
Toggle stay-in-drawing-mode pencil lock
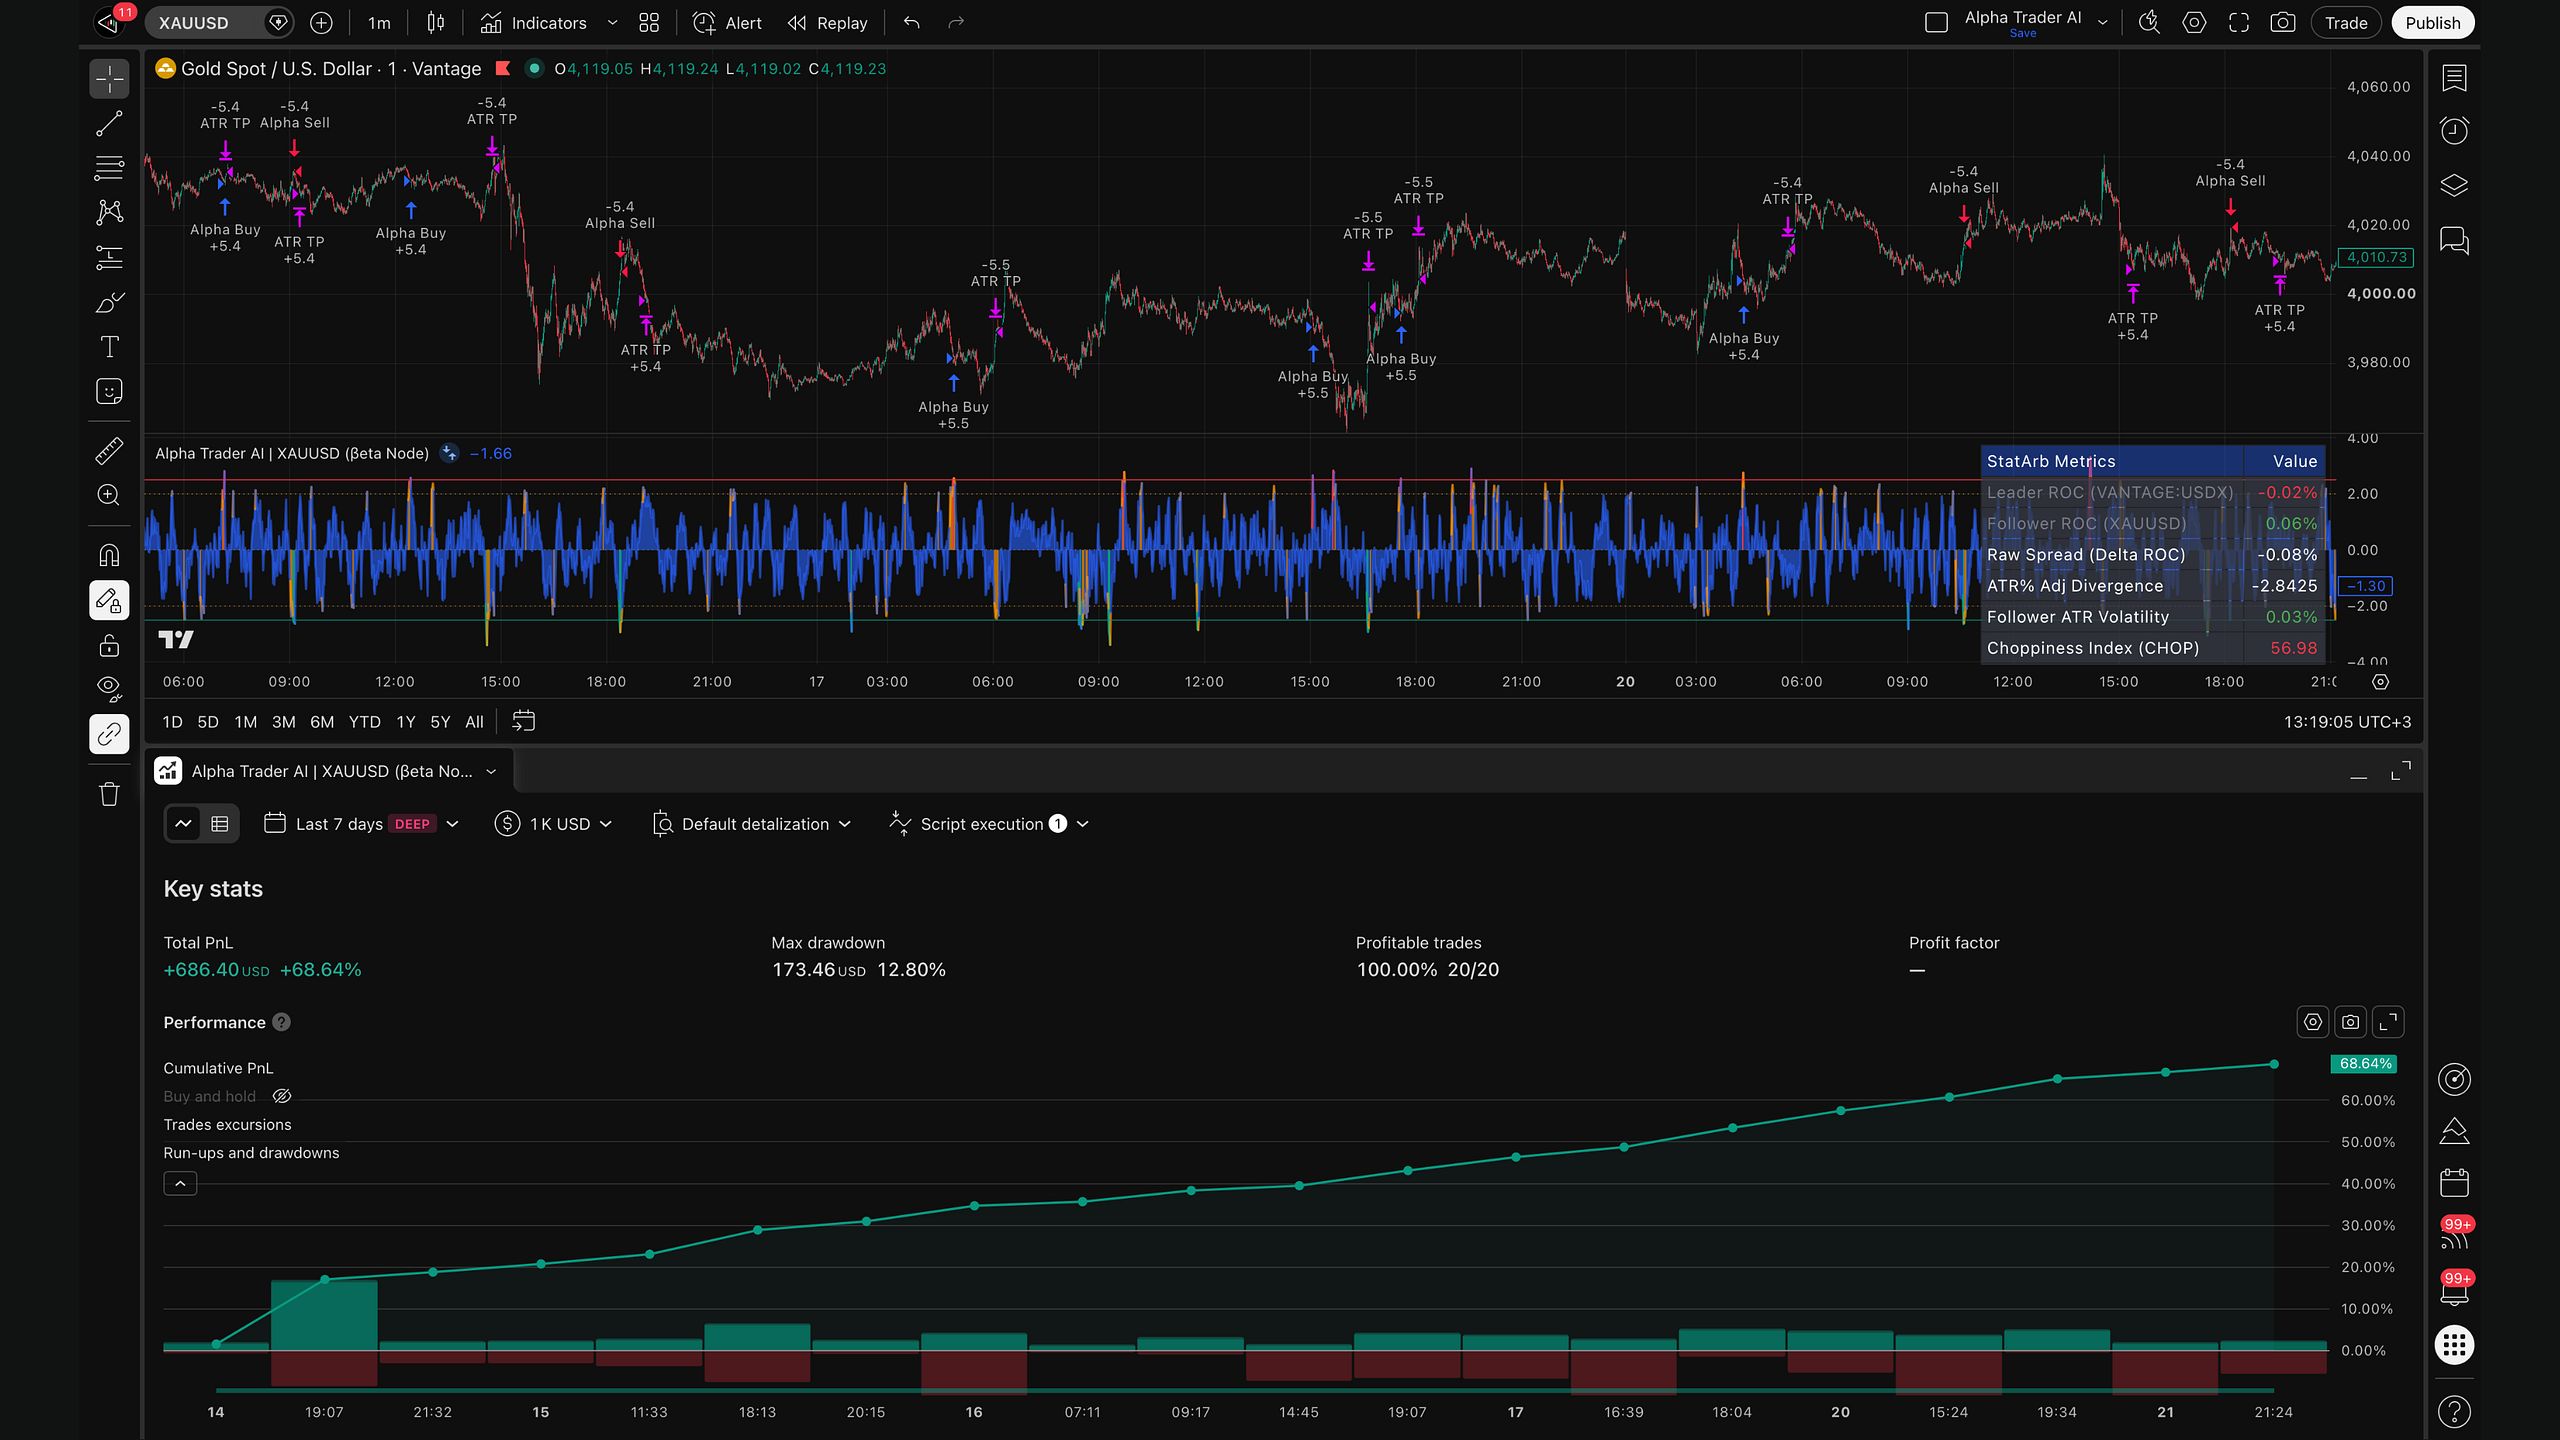pyautogui.click(x=109, y=600)
